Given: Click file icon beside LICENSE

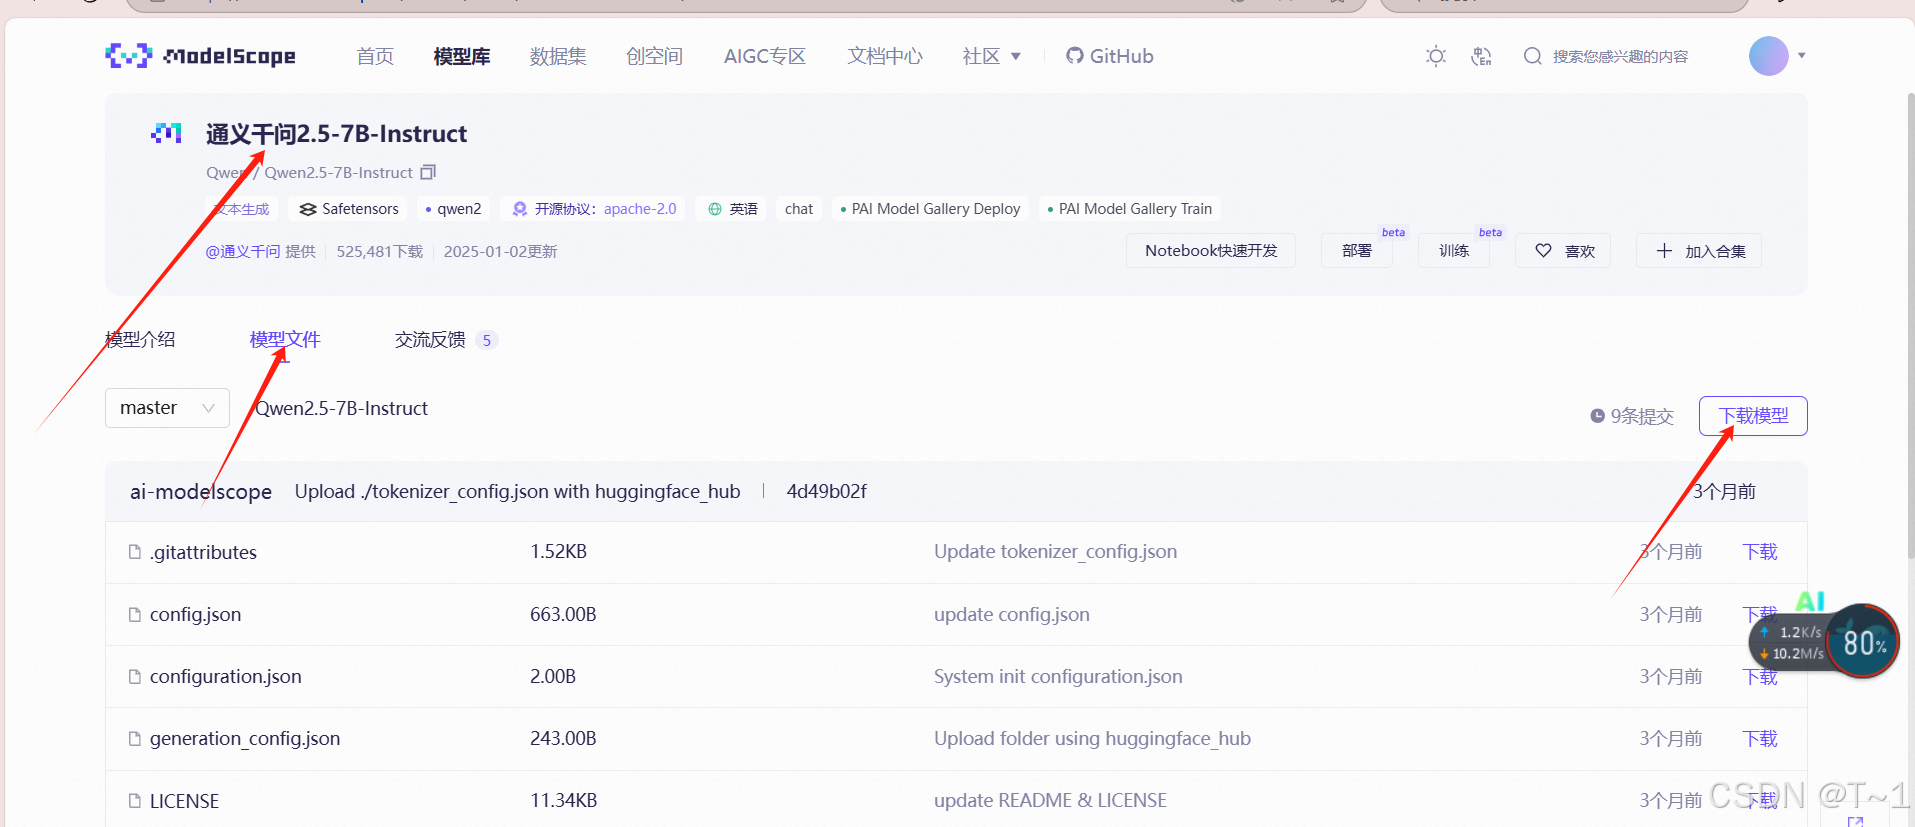Looking at the screenshot, I should point(135,801).
